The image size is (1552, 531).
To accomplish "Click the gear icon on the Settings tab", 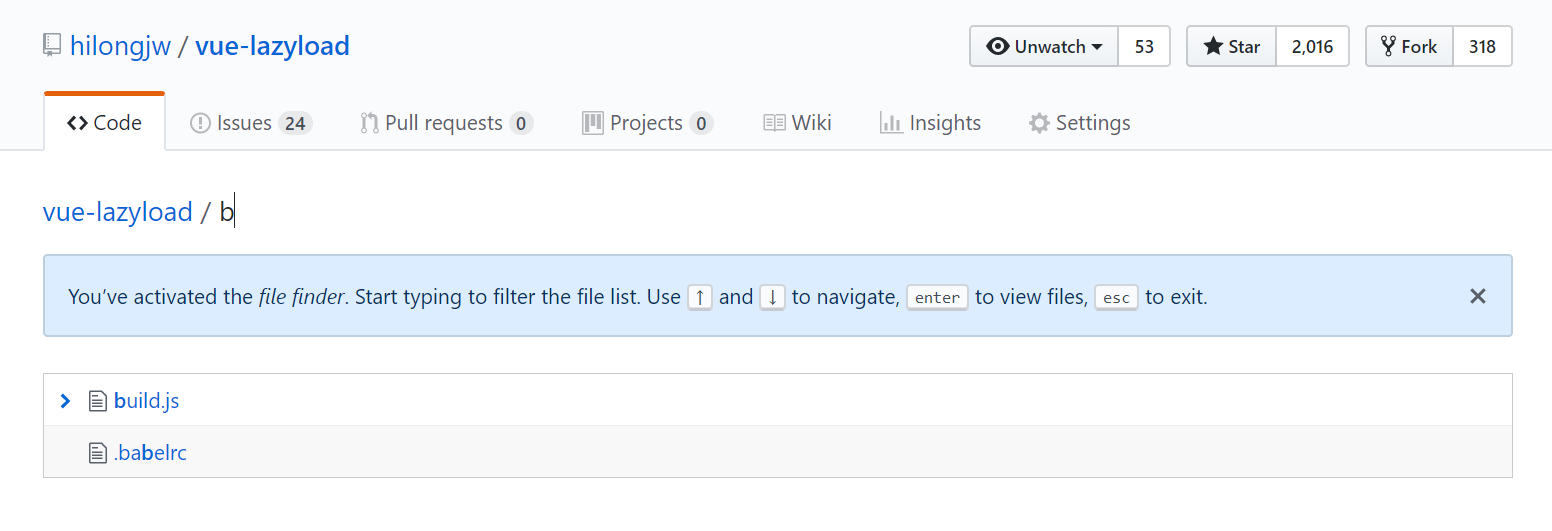I will pos(1039,123).
